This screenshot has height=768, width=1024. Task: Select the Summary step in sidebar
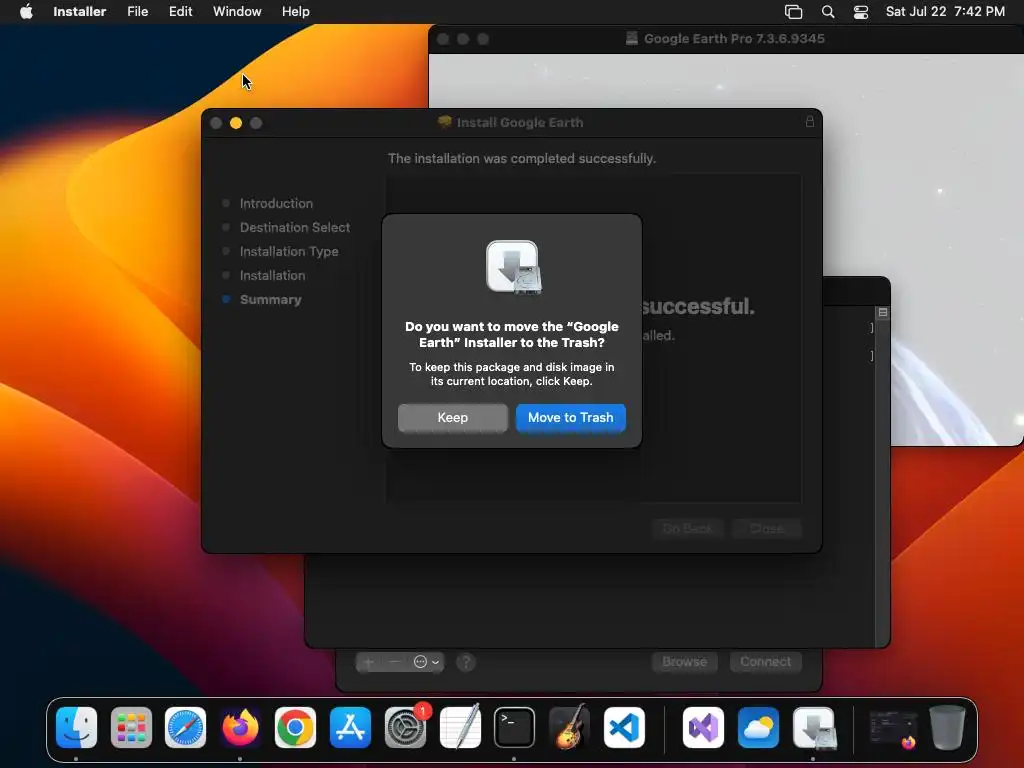270,300
